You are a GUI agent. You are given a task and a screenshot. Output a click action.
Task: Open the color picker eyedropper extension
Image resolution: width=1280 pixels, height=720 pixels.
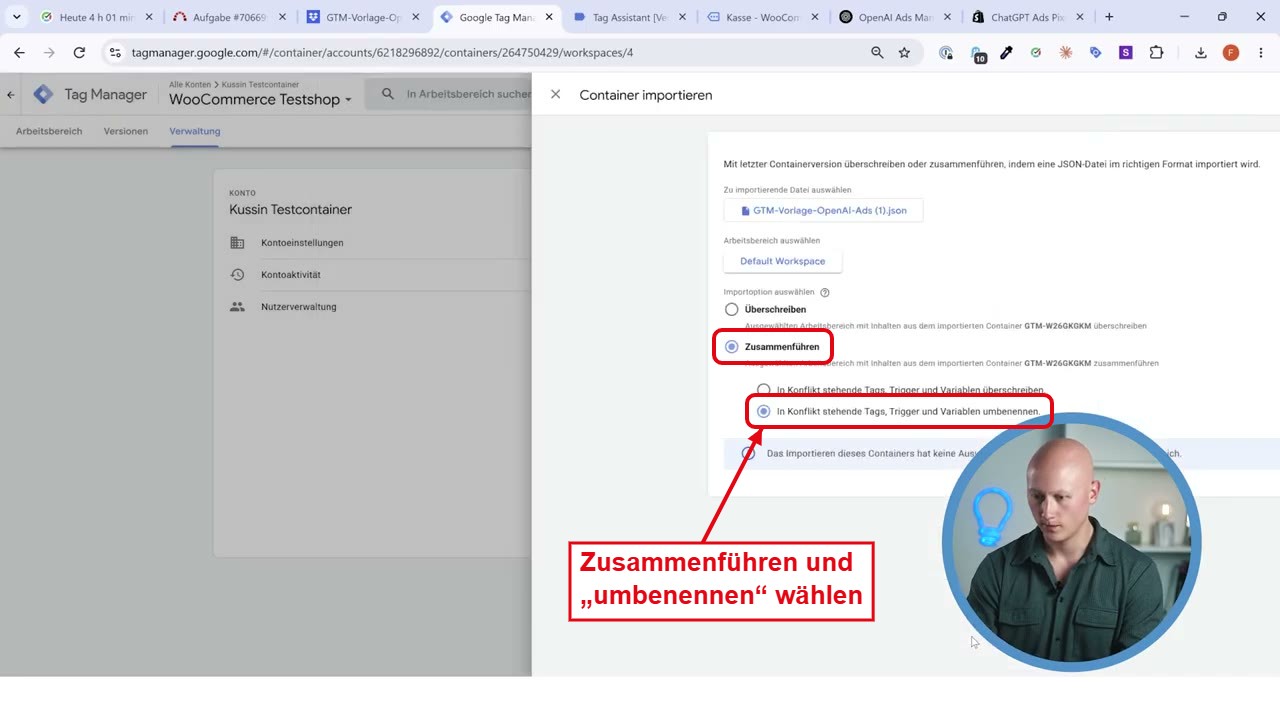[1006, 53]
